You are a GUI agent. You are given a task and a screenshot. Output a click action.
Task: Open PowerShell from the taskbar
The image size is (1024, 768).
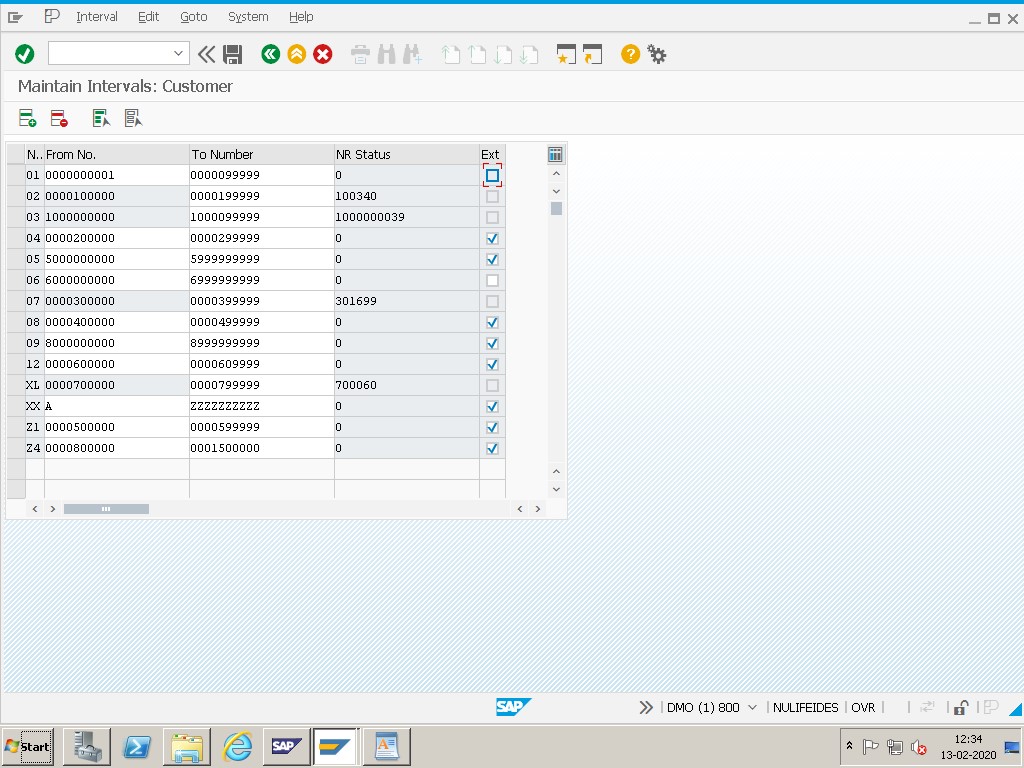click(x=137, y=746)
